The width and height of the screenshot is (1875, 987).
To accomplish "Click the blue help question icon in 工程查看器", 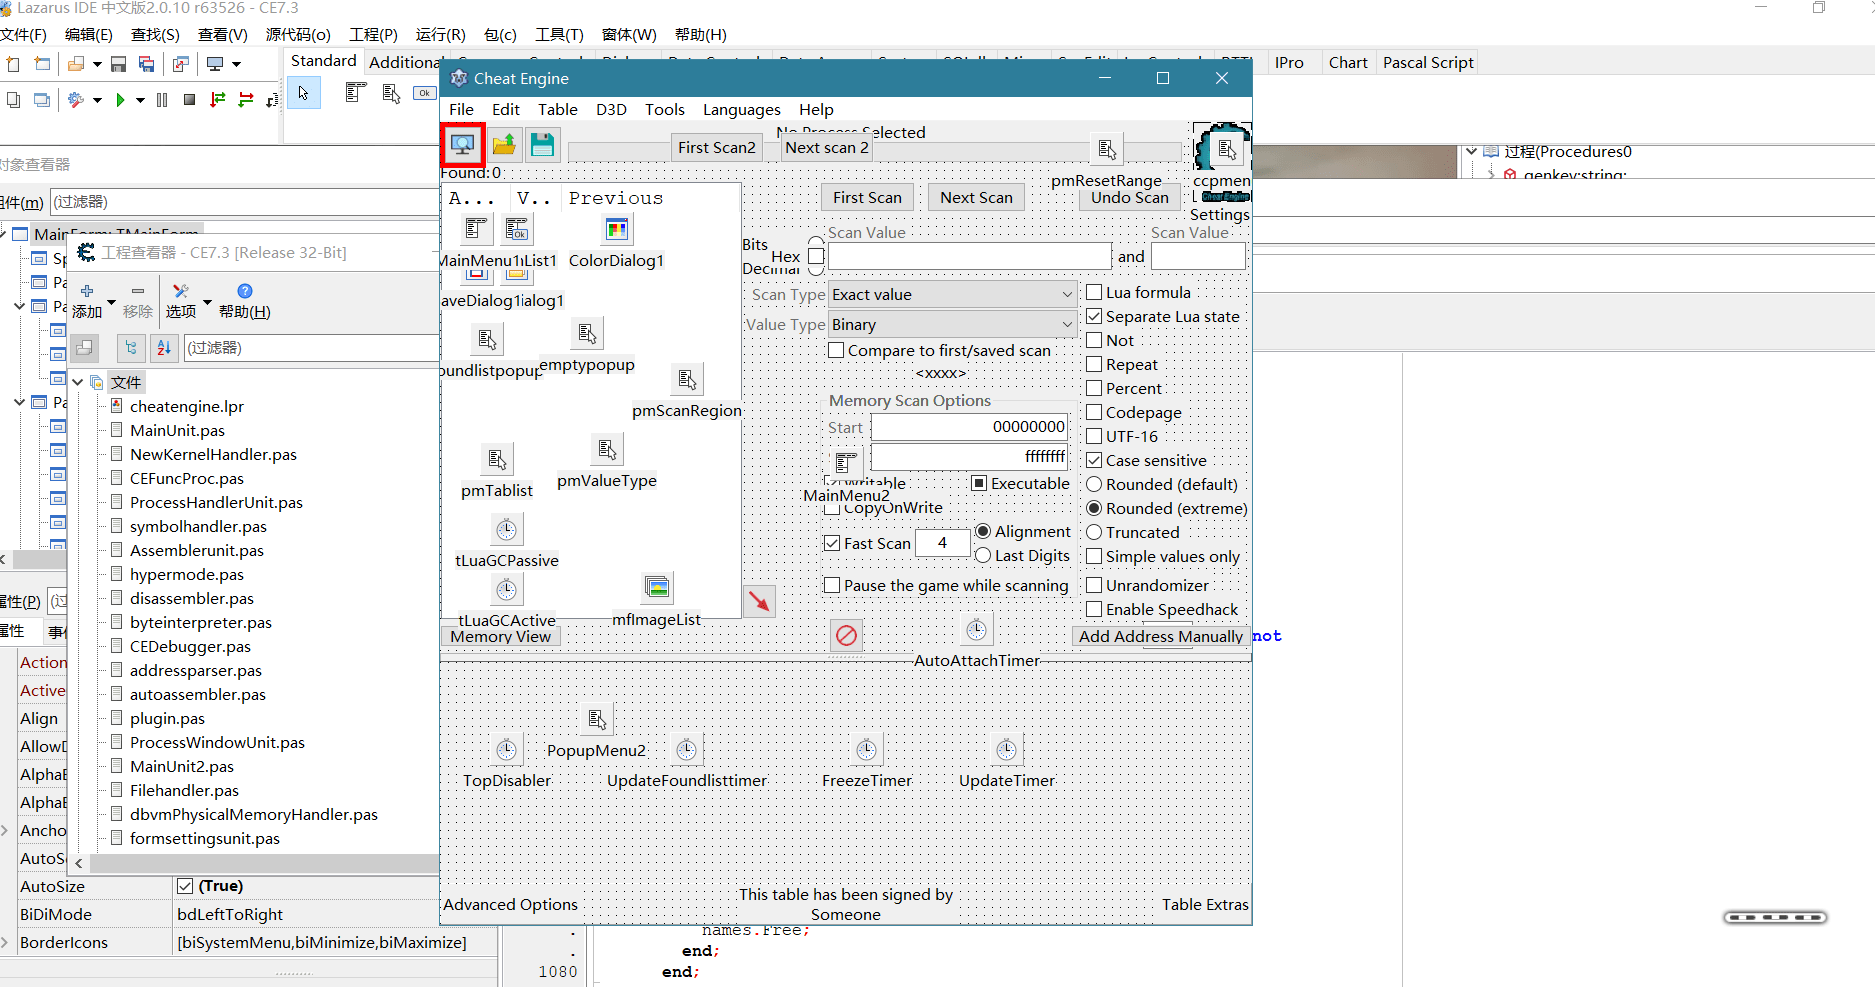I will pyautogui.click(x=245, y=291).
